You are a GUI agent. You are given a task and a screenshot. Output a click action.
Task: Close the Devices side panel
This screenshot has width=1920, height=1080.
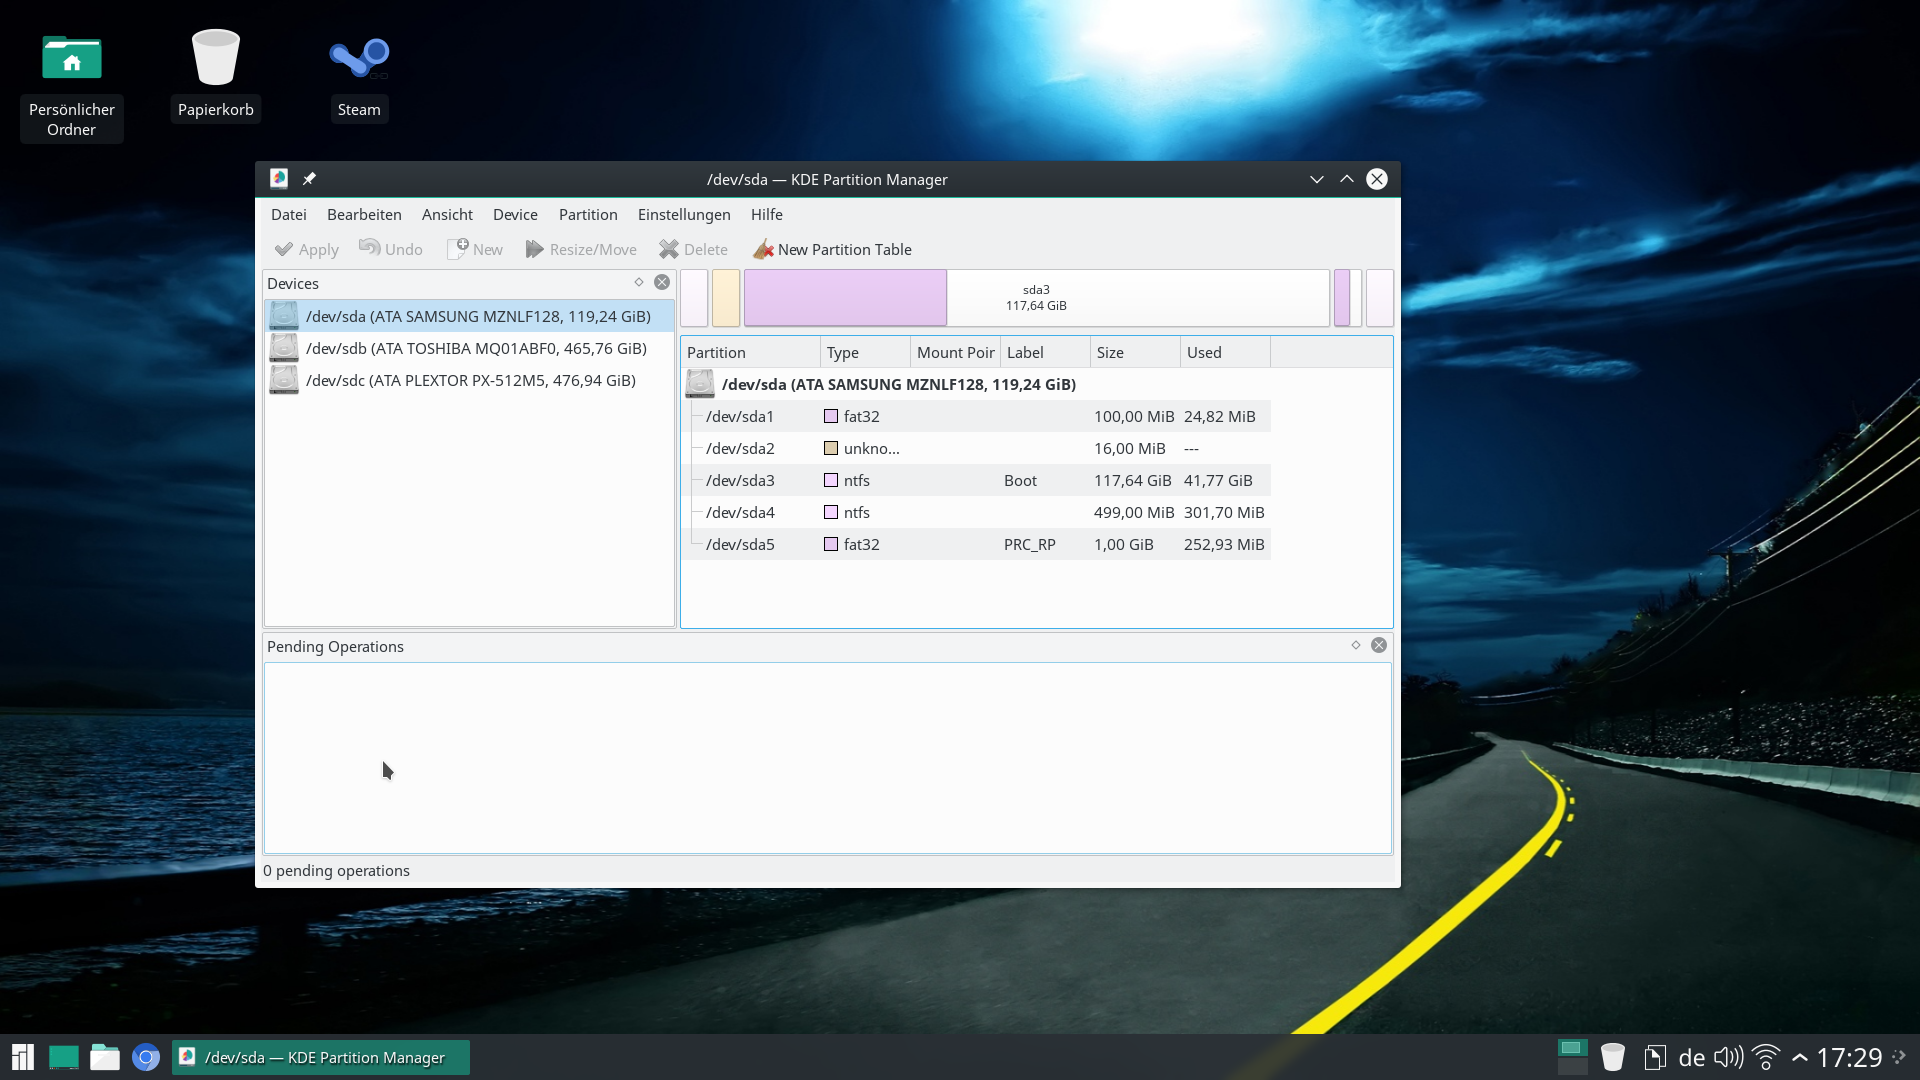coord(662,283)
